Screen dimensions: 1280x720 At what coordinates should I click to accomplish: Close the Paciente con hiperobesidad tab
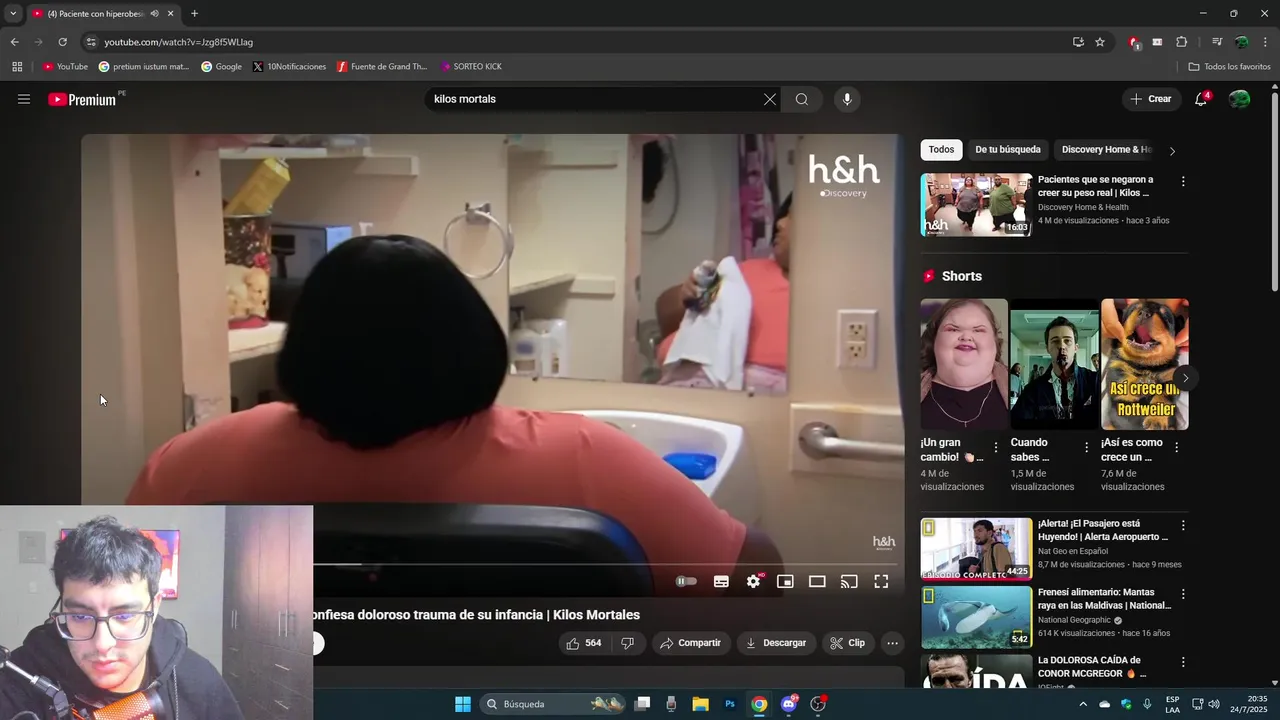(x=171, y=14)
